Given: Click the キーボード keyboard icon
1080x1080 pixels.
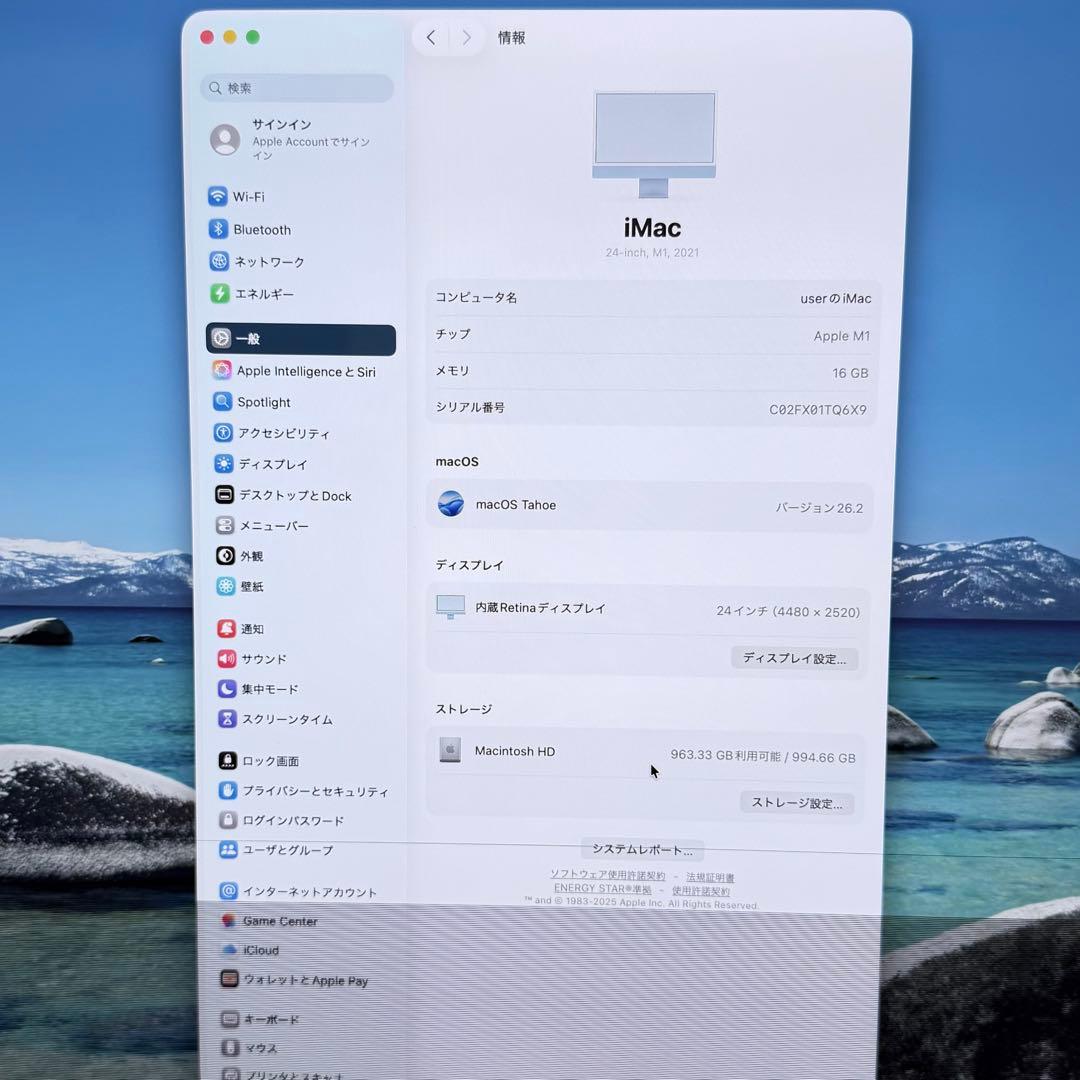Looking at the screenshot, I should 230,1019.
